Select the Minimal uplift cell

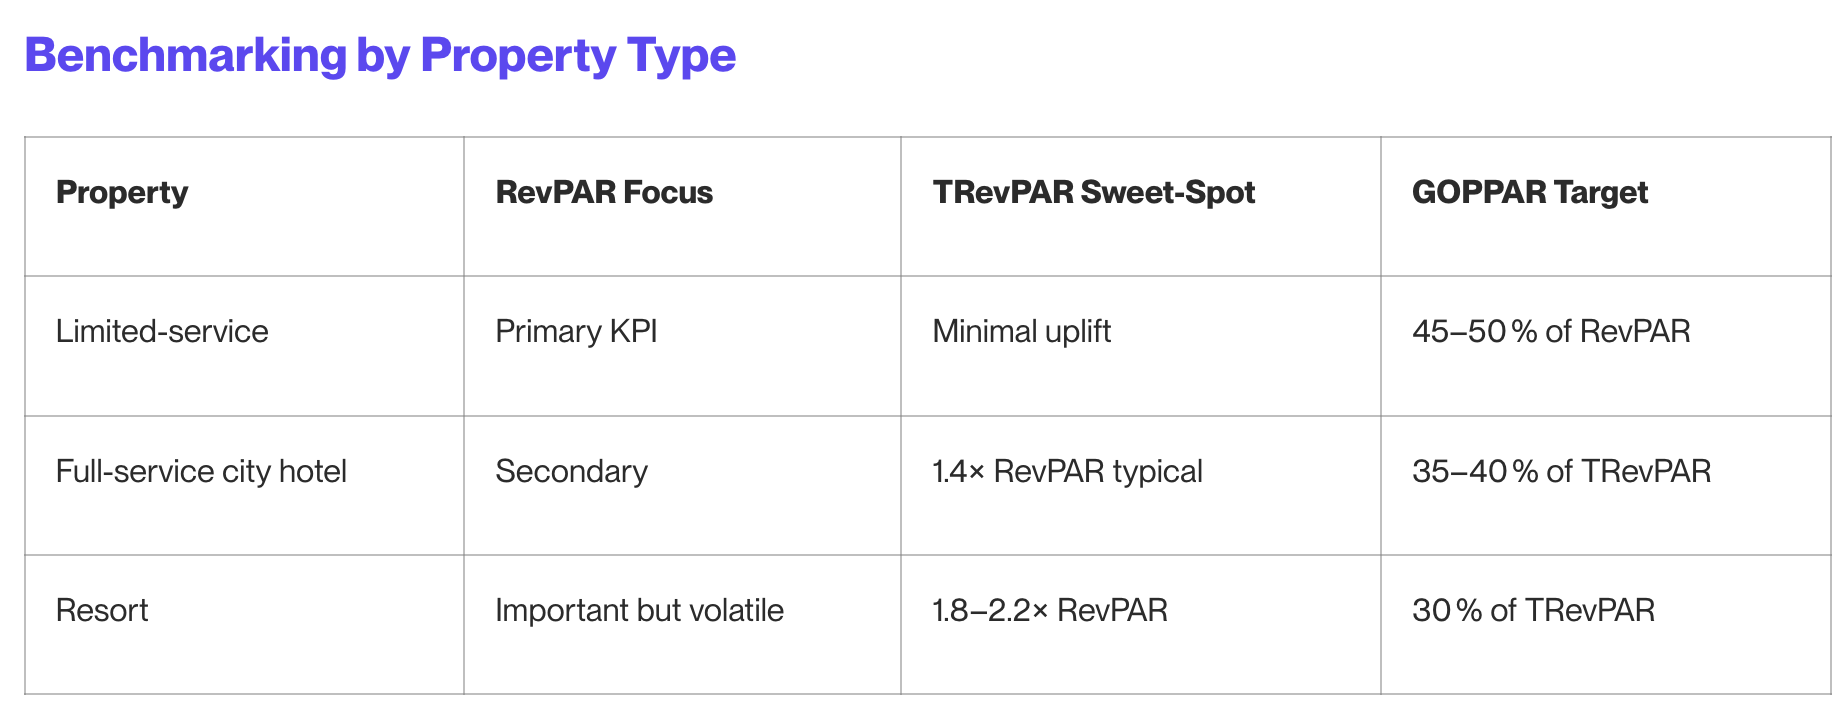click(1021, 331)
